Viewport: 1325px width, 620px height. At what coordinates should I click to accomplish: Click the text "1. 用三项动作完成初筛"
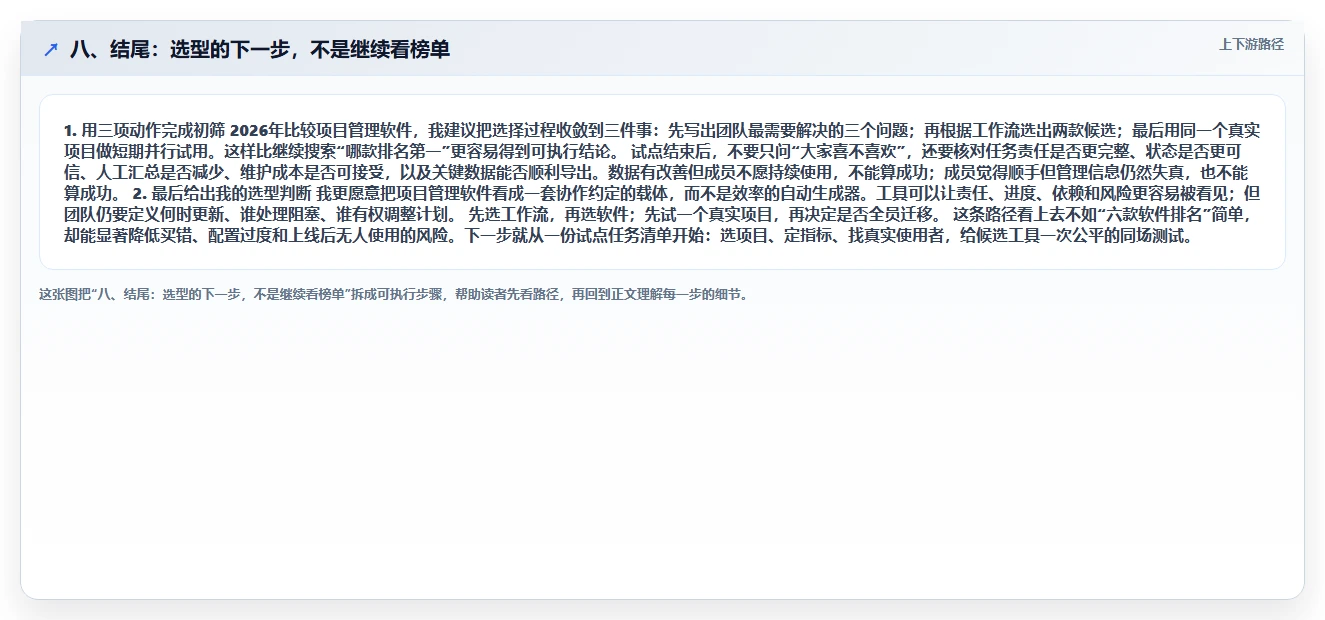[144, 131]
